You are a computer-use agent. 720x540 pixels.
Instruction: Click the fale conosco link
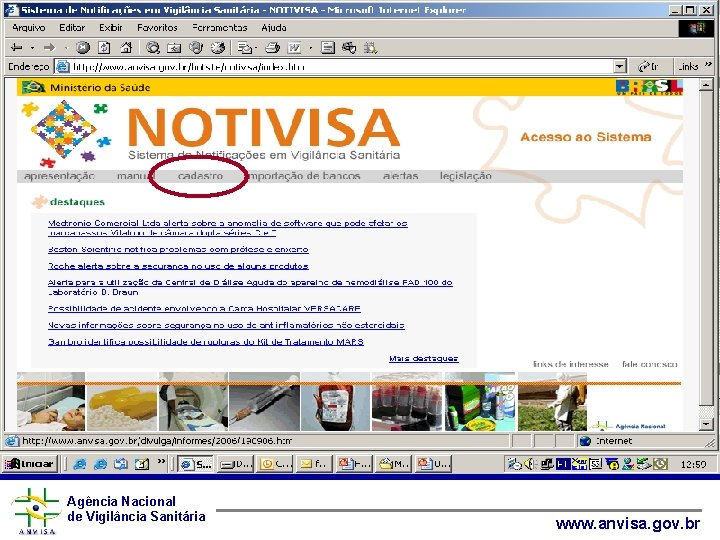pos(649,364)
